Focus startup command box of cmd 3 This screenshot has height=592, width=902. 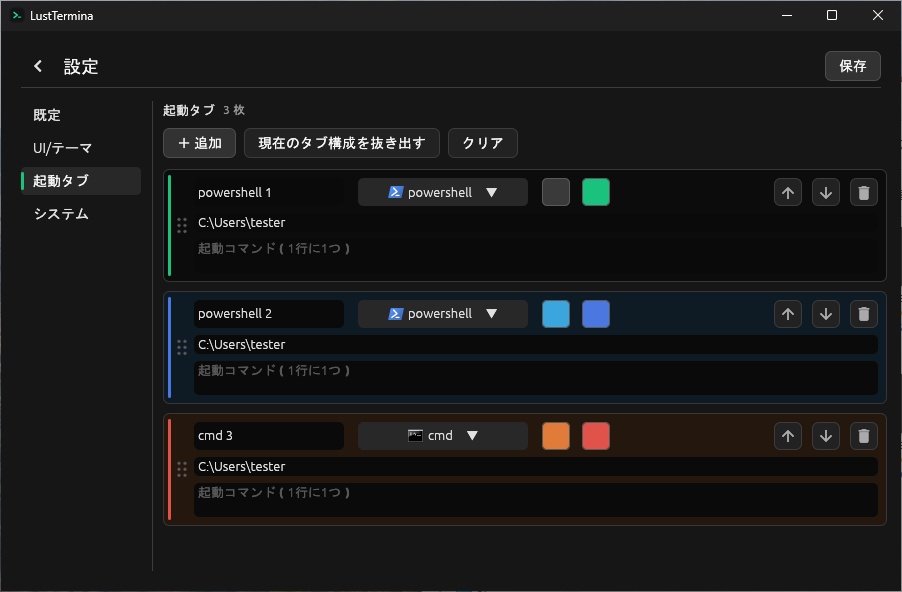tap(536, 500)
